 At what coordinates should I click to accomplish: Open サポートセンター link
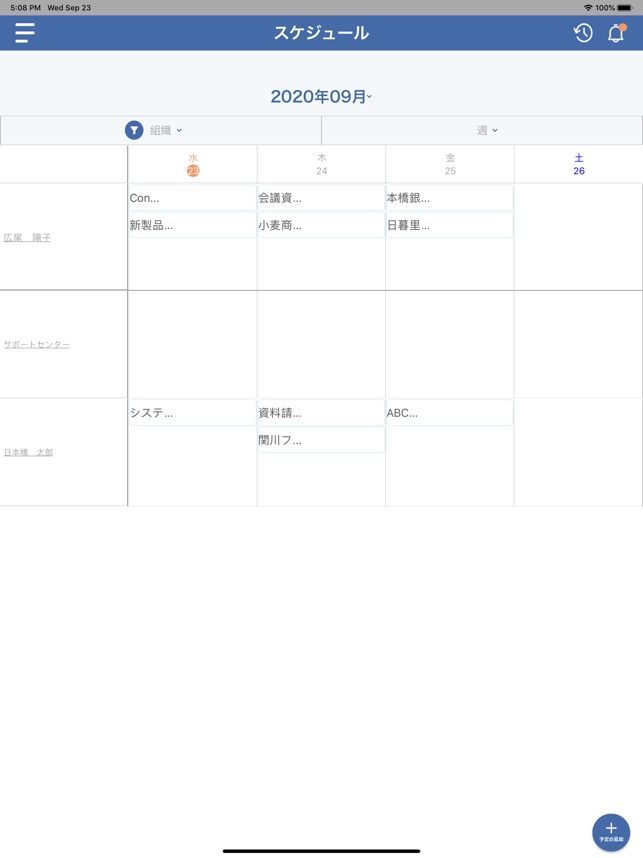coord(36,344)
